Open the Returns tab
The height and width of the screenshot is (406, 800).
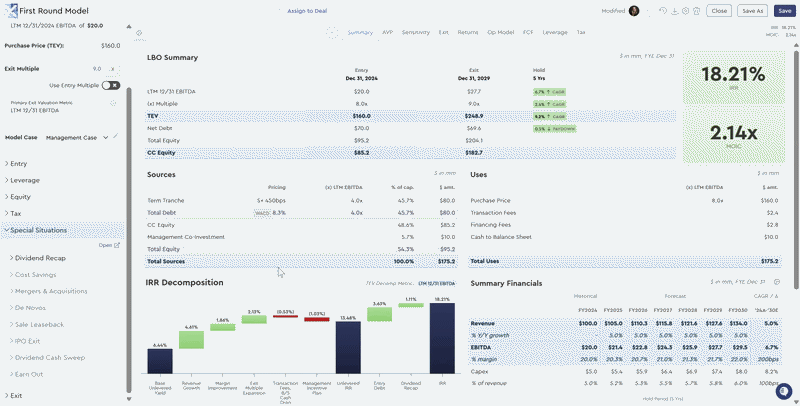click(x=468, y=32)
